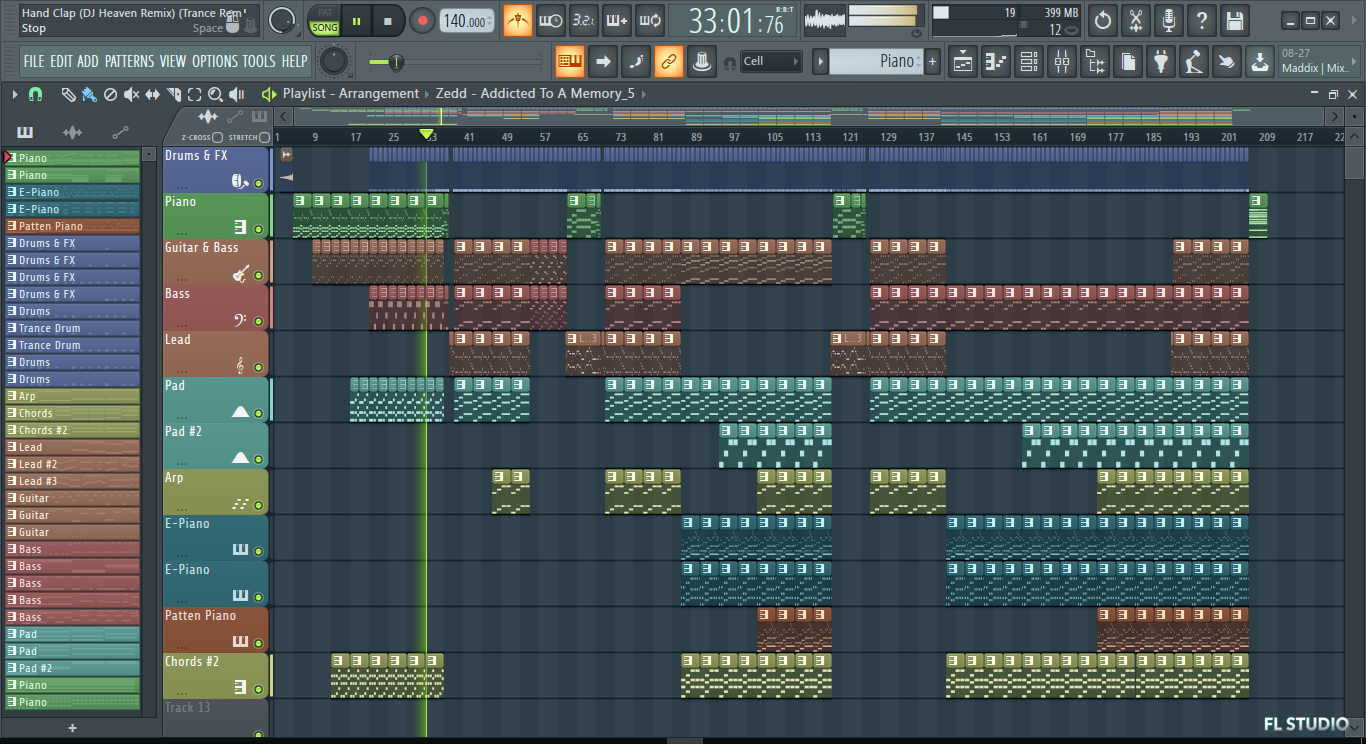Open the playlist options menu arrow

click(x=15, y=94)
